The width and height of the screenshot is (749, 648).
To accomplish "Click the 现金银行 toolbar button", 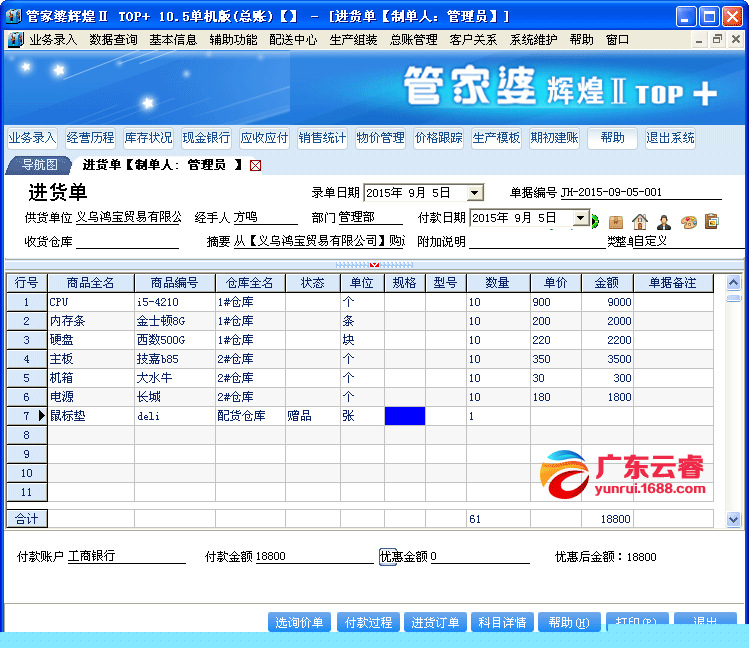I will click(x=206, y=138).
